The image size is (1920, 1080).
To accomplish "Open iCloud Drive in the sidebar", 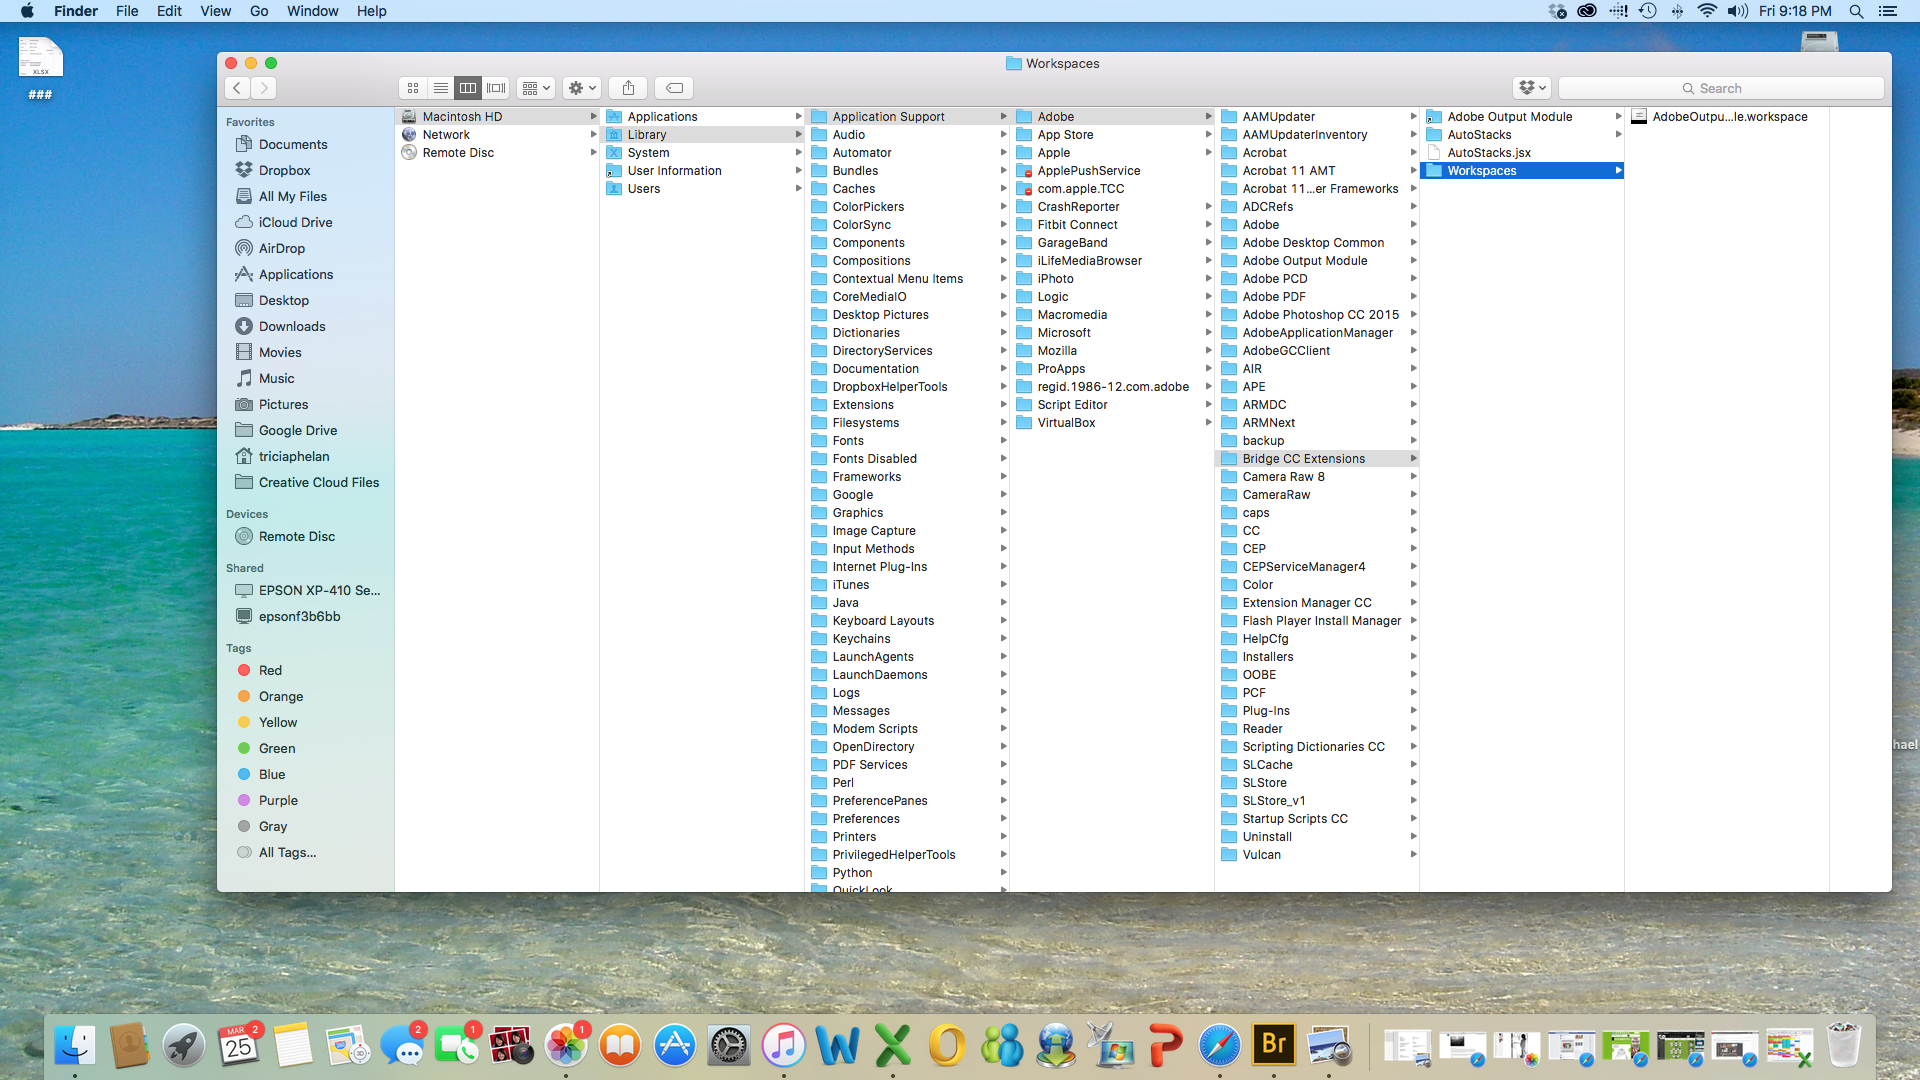I will pos(295,222).
